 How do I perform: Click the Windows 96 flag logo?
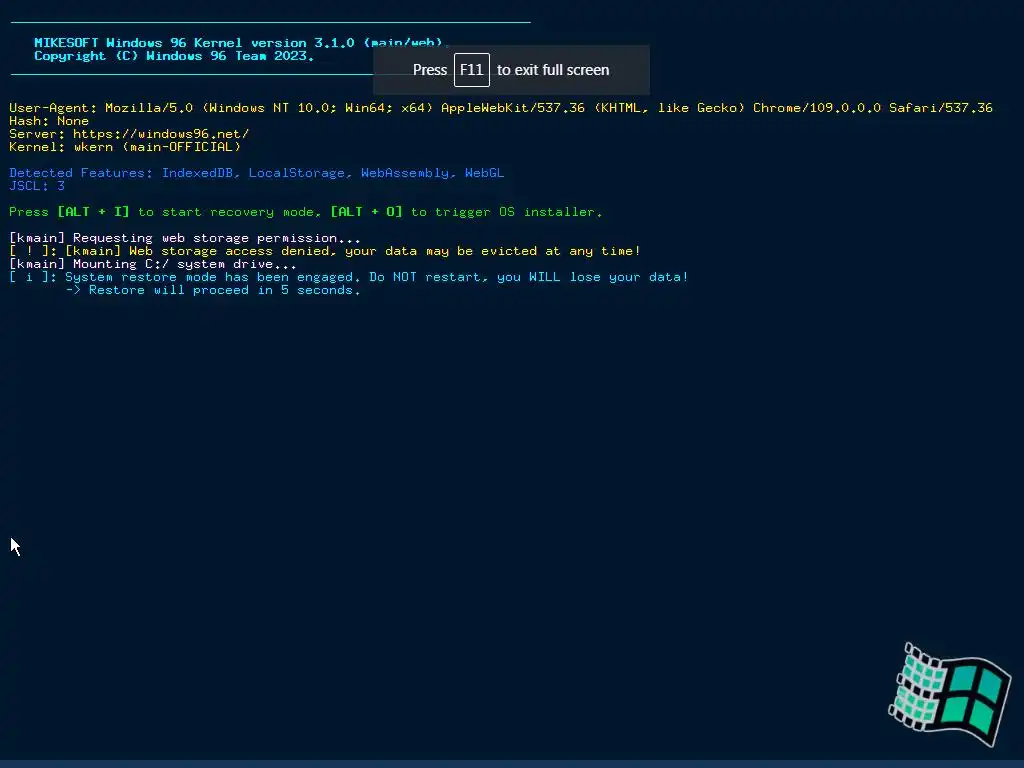click(950, 694)
